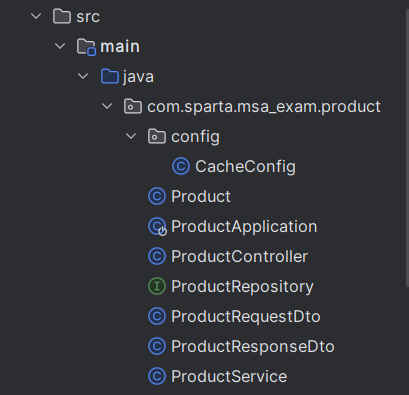
Task: Click the java source root folder icon
Action: click(x=110, y=76)
